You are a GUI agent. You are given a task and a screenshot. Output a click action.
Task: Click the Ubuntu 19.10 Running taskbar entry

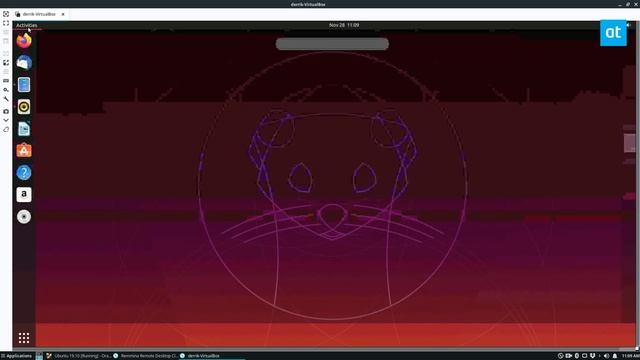point(78,356)
